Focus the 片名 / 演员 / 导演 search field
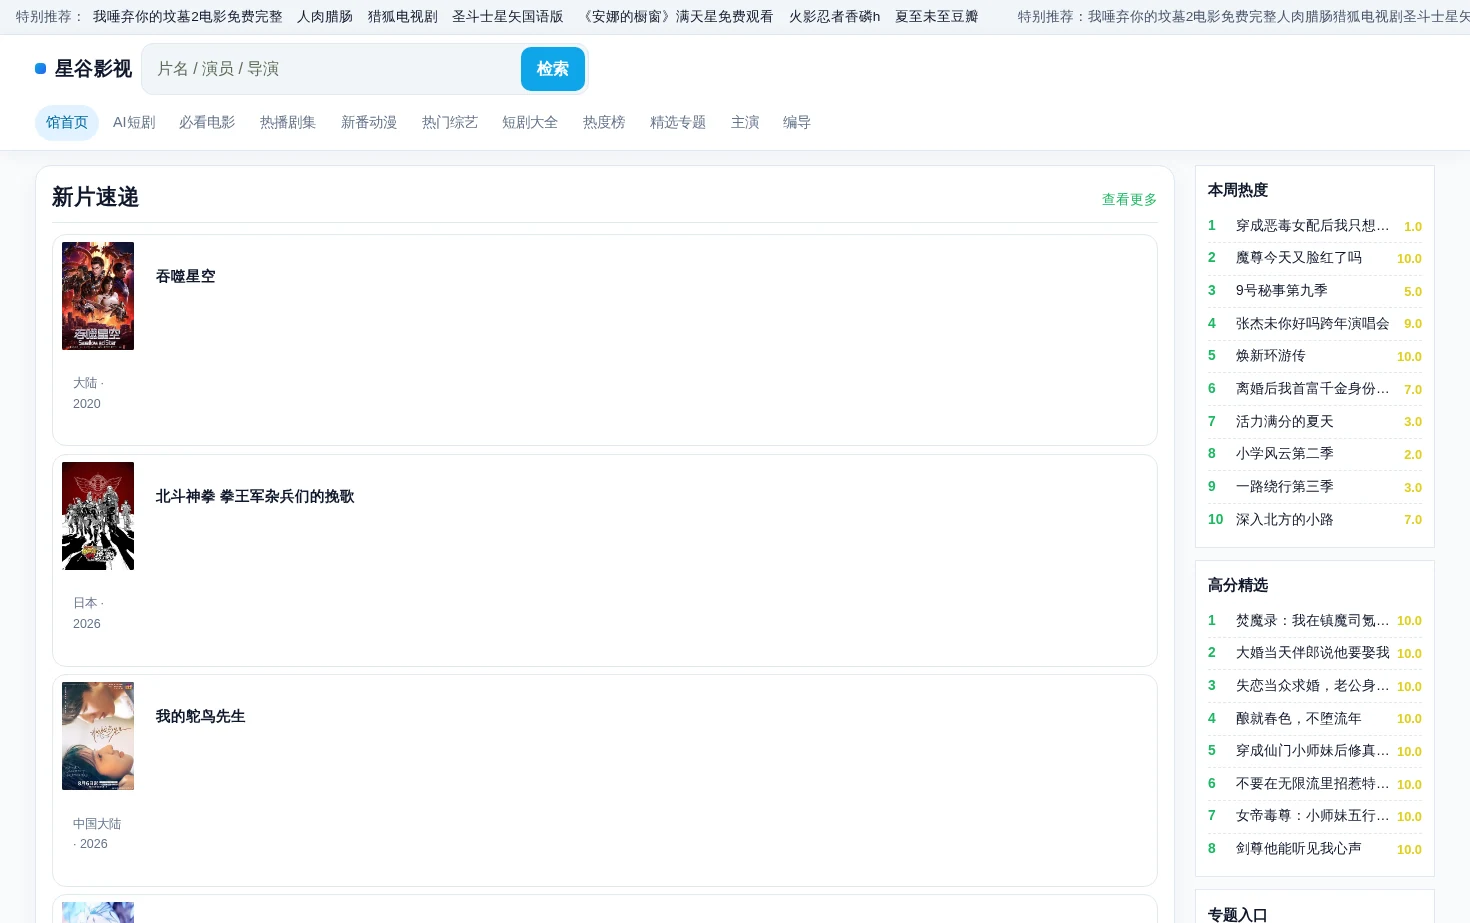This screenshot has width=1470, height=923. [333, 69]
